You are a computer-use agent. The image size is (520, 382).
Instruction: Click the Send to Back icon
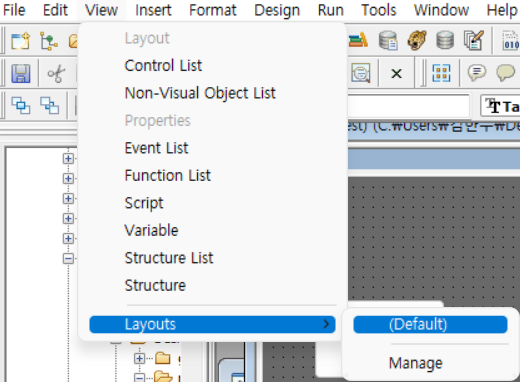click(x=49, y=105)
